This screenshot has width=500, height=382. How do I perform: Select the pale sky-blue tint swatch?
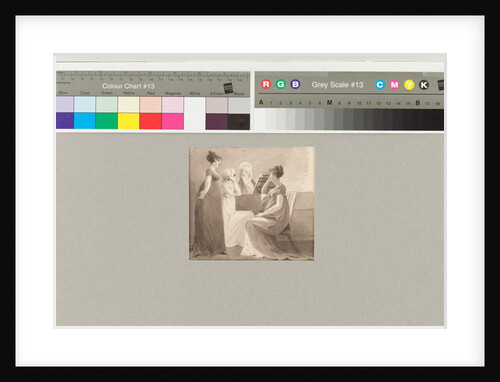tap(85, 105)
